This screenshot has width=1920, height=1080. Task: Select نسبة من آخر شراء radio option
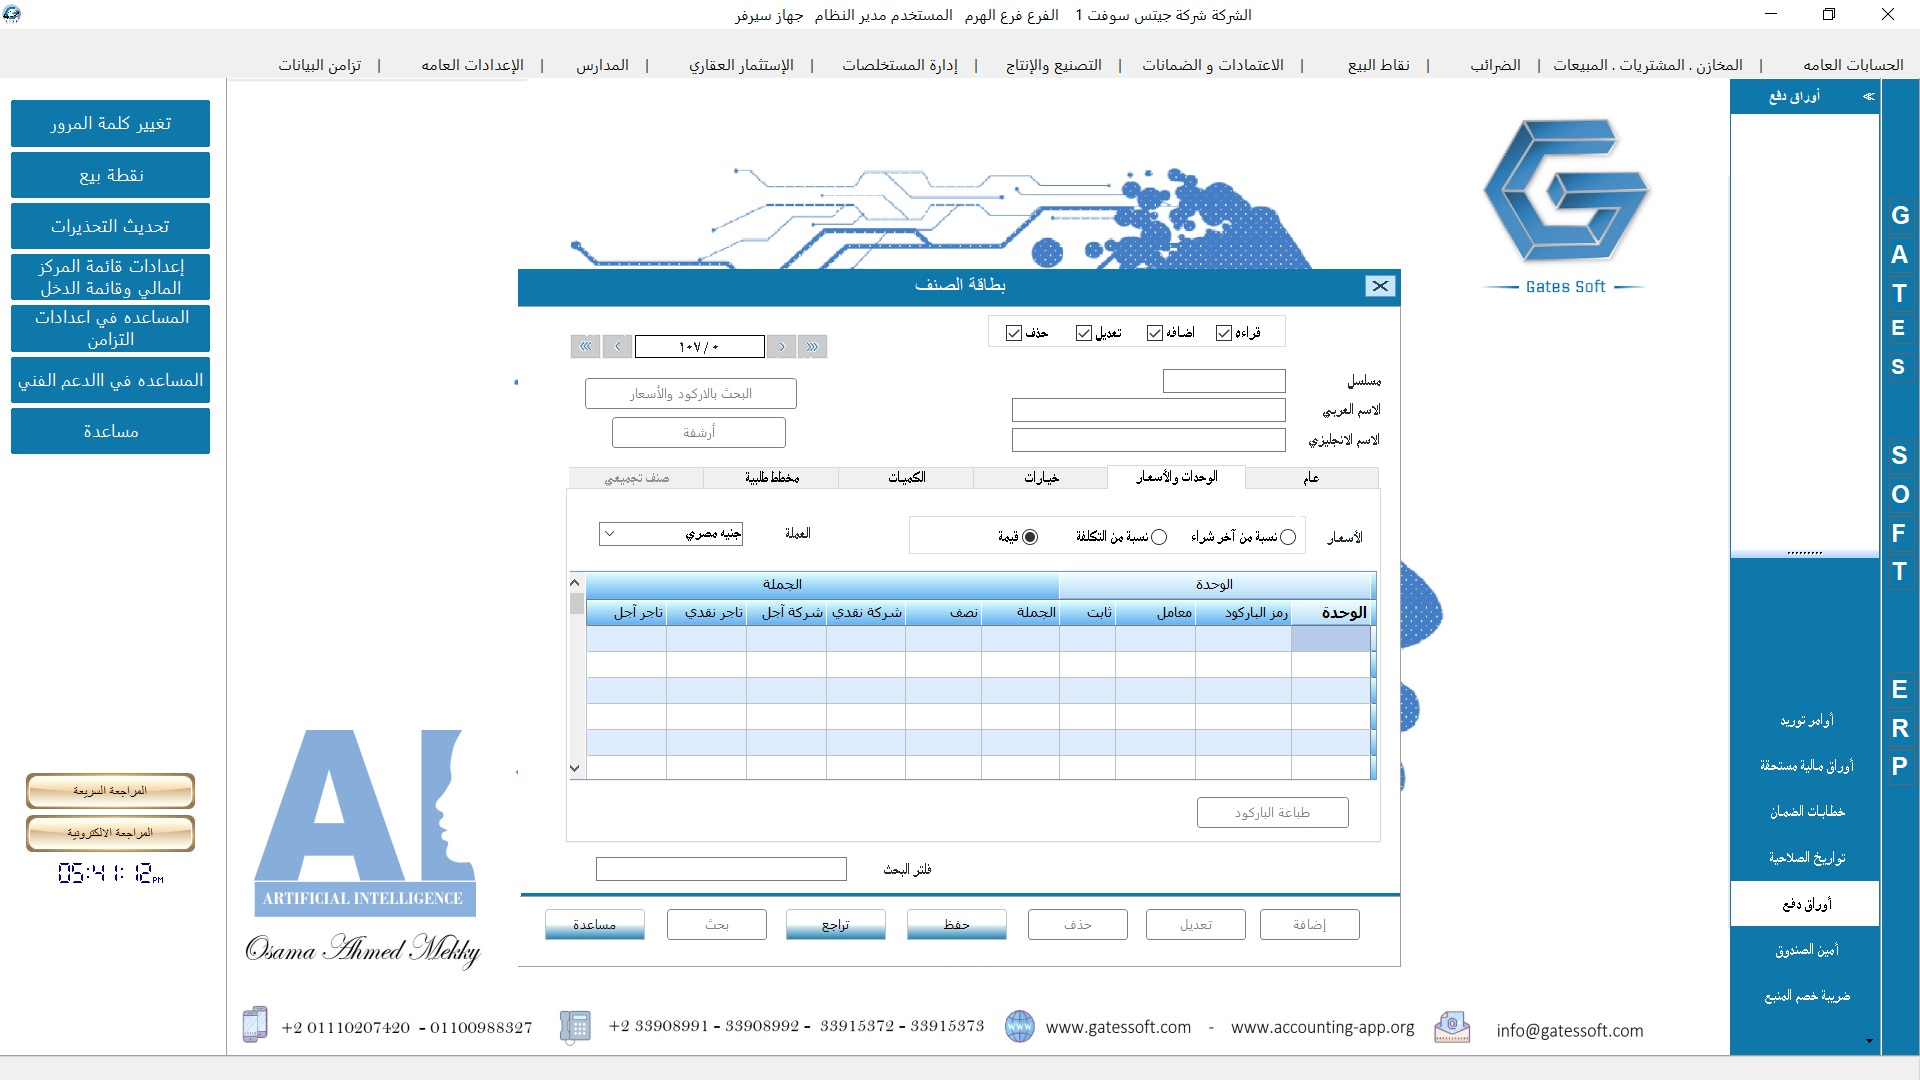click(x=1288, y=537)
